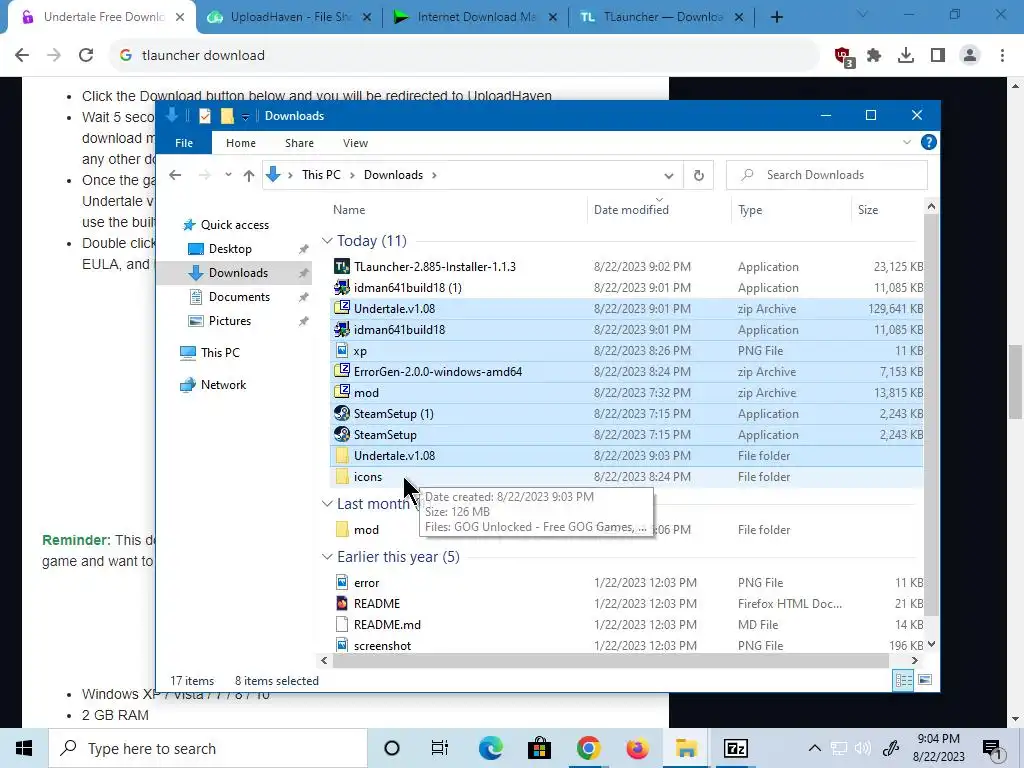
Task: Reload the Chrome page
Action: coord(86,56)
